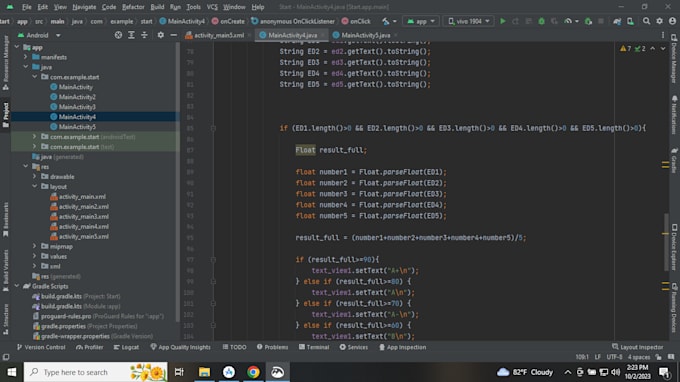Click the select opened file target icon

[x=118, y=35]
